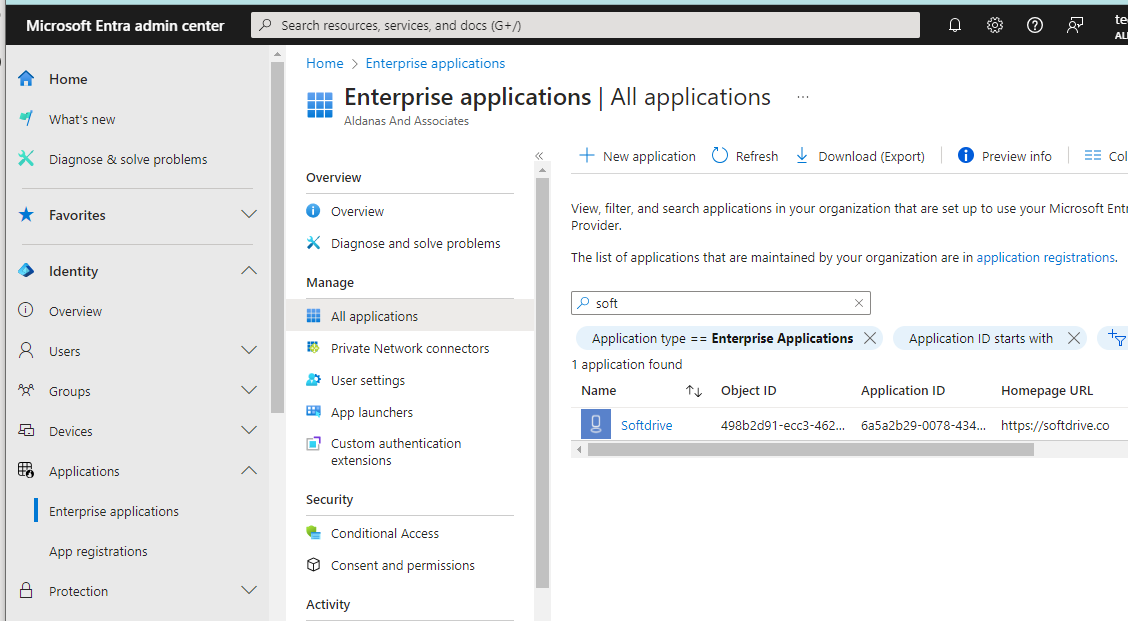Image resolution: width=1128 pixels, height=621 pixels.
Task: Click the All applications grid icon
Action: tap(314, 316)
